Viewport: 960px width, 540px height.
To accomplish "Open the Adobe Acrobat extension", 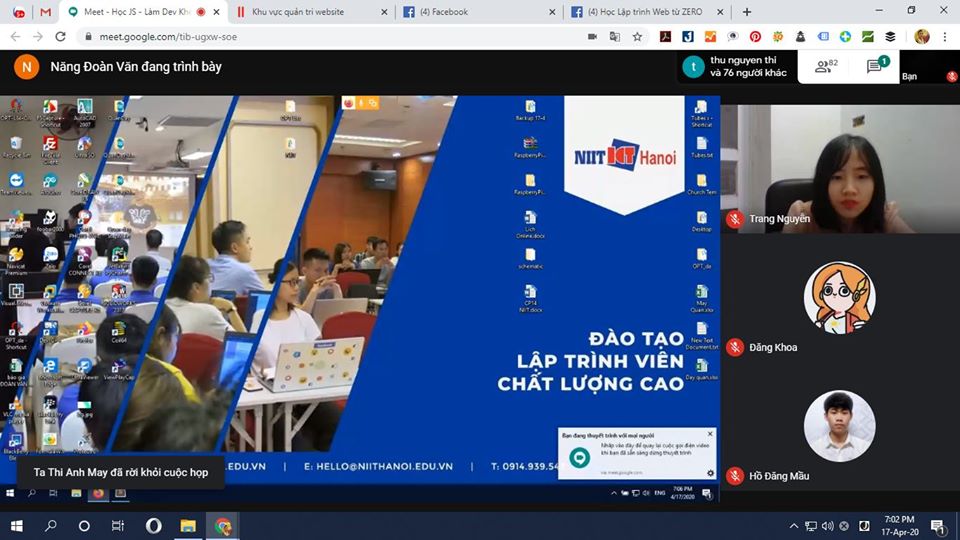I will coord(666,37).
